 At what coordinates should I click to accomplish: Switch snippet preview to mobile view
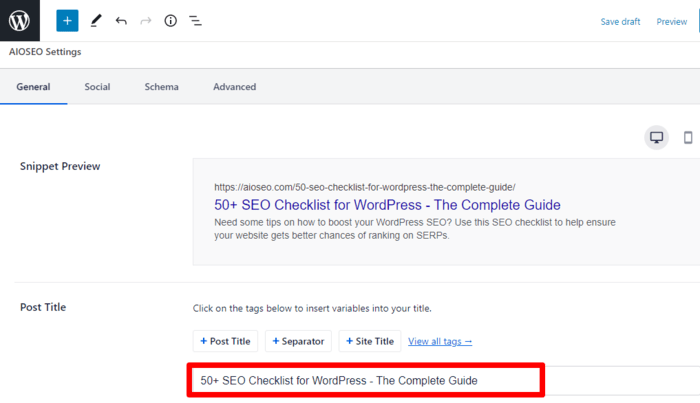tap(688, 137)
